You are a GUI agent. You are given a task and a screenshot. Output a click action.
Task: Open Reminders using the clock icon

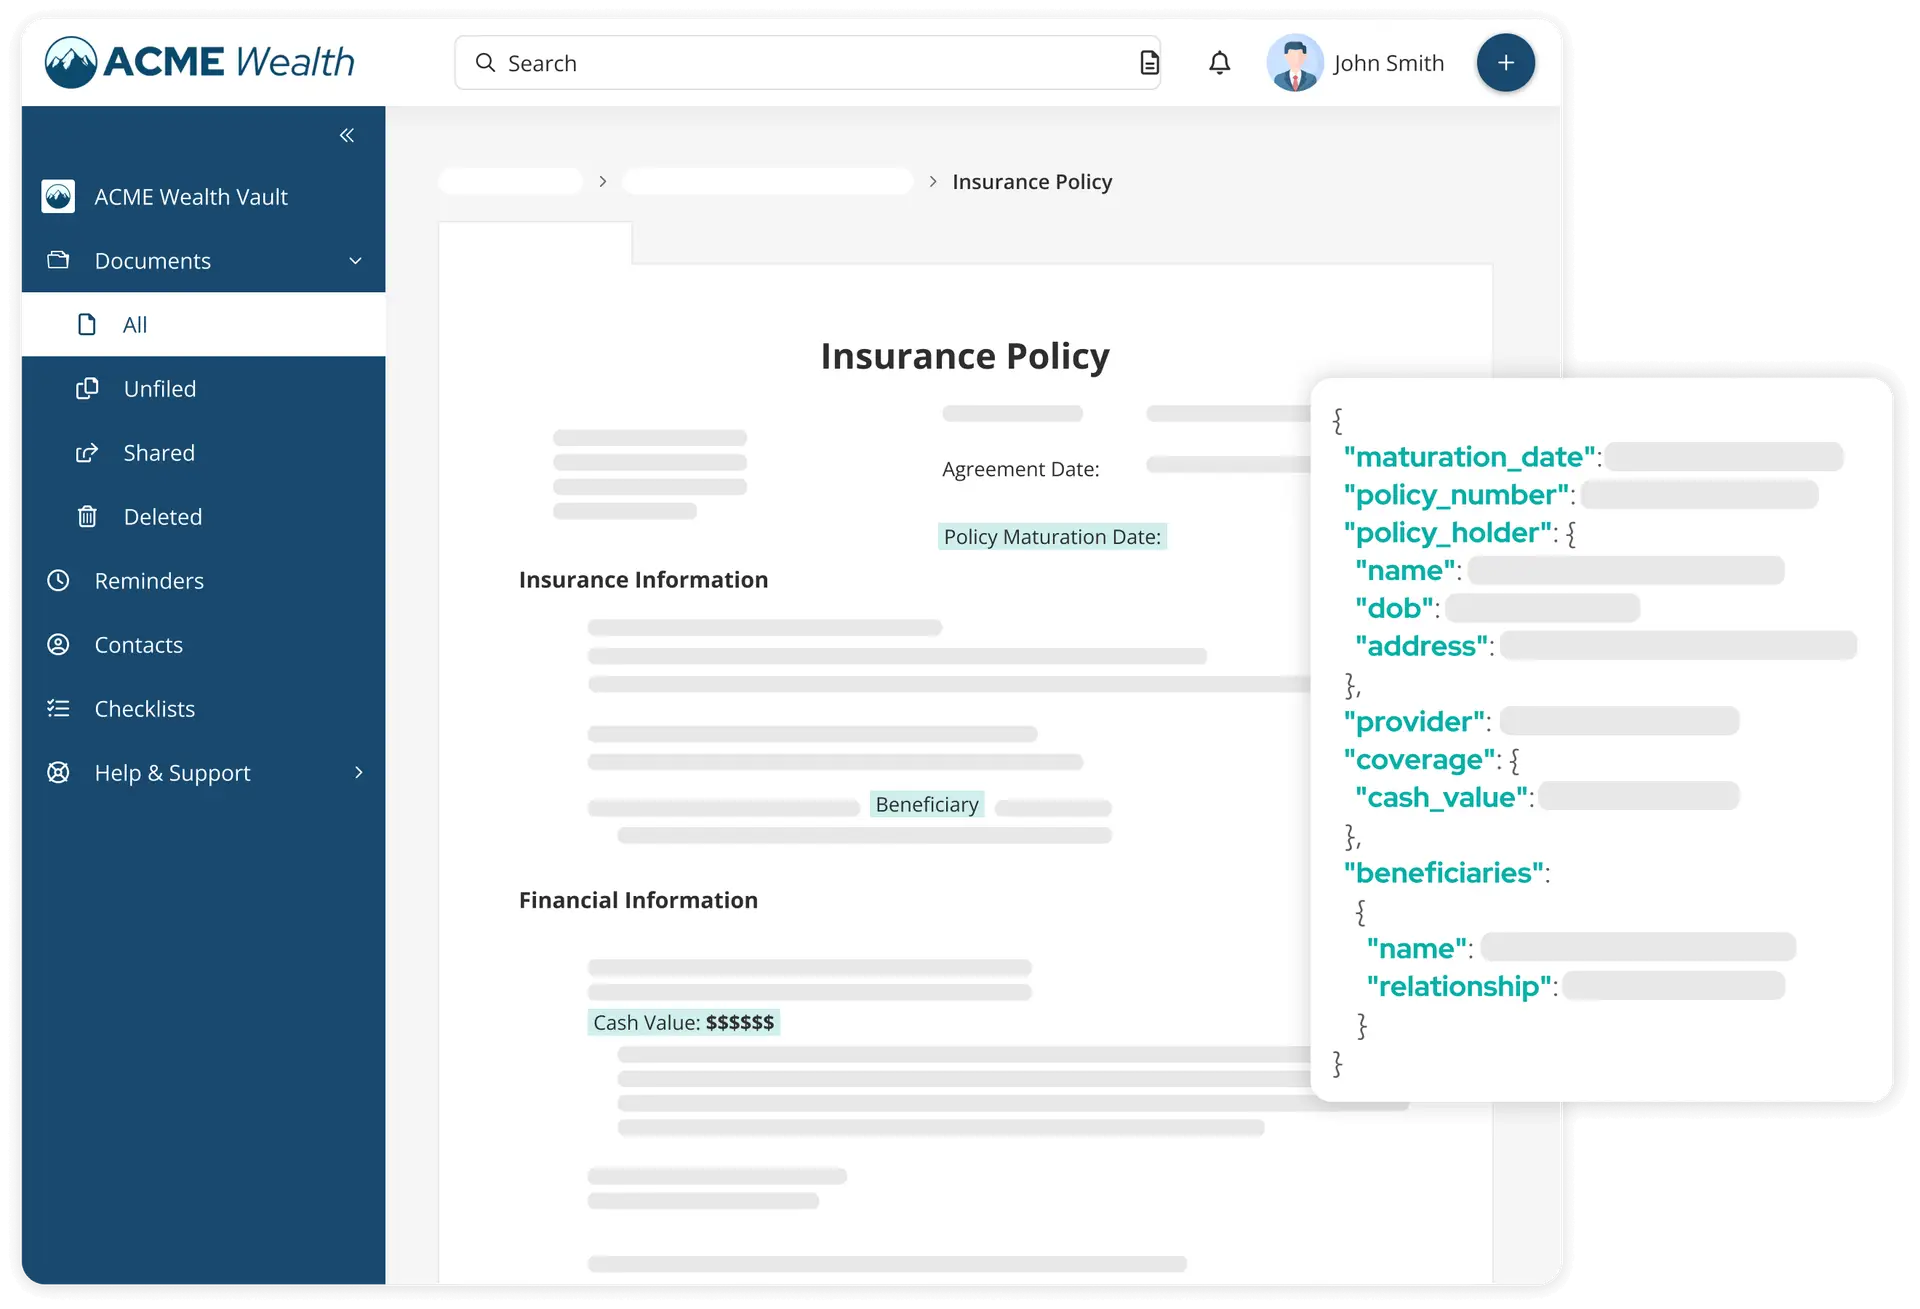58,580
